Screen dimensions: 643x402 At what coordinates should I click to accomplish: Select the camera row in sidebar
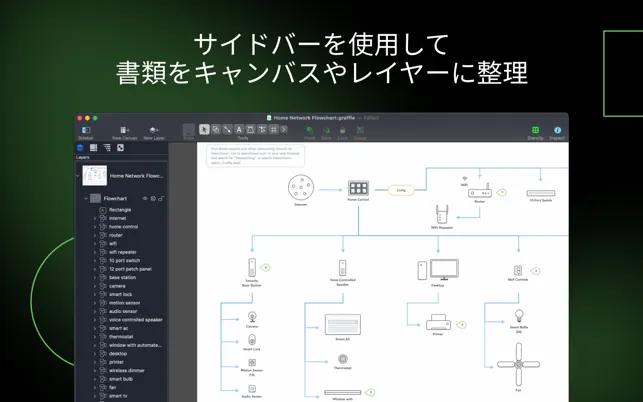tap(121, 286)
